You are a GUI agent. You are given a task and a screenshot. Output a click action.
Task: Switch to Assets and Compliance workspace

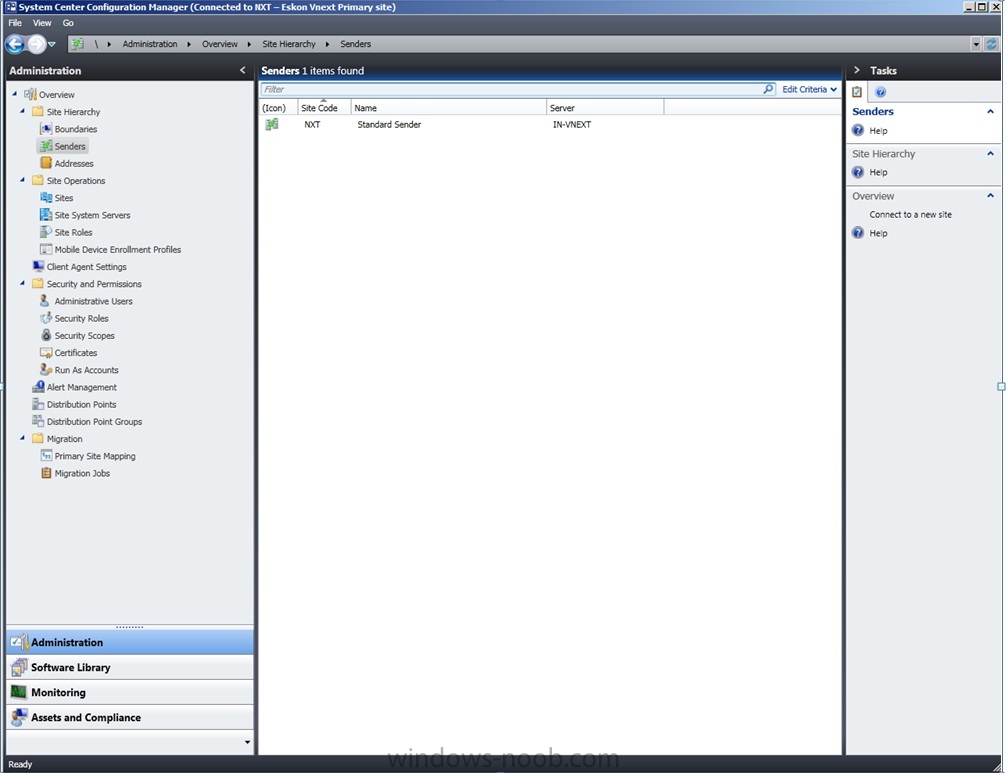tap(130, 717)
